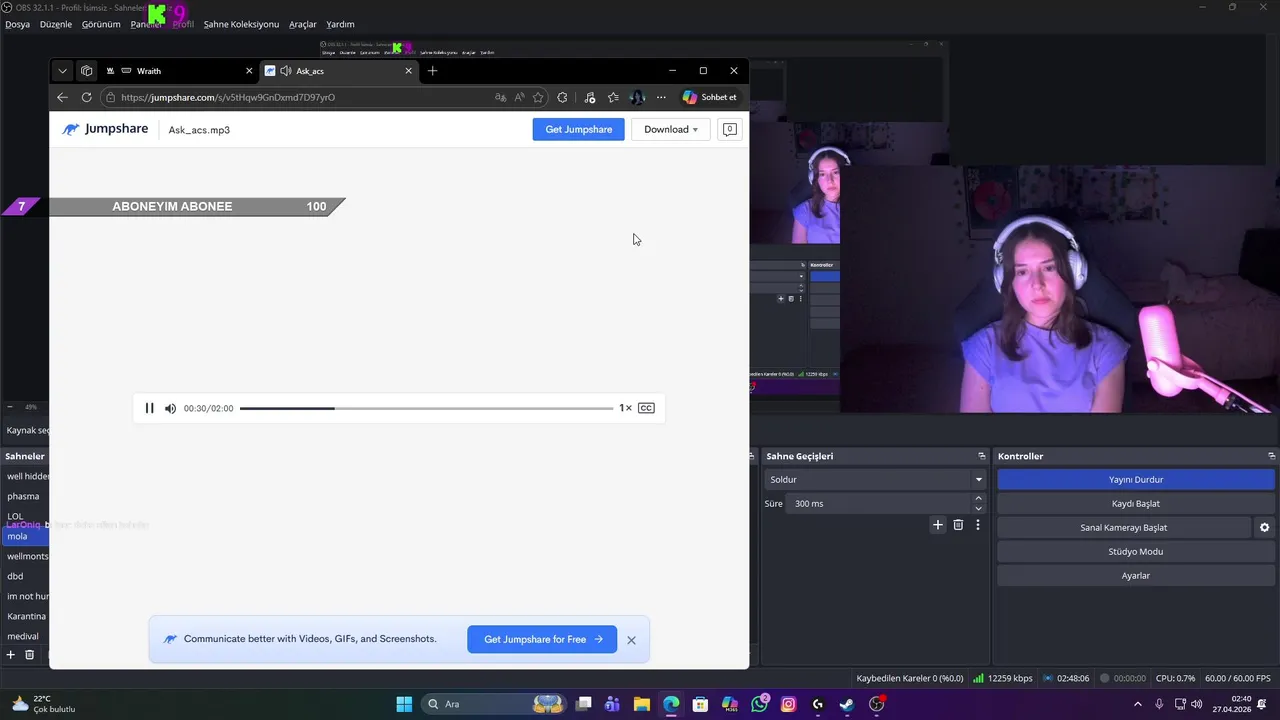The image size is (1280, 720).
Task: Open Steam from the taskbar
Action: point(847,704)
